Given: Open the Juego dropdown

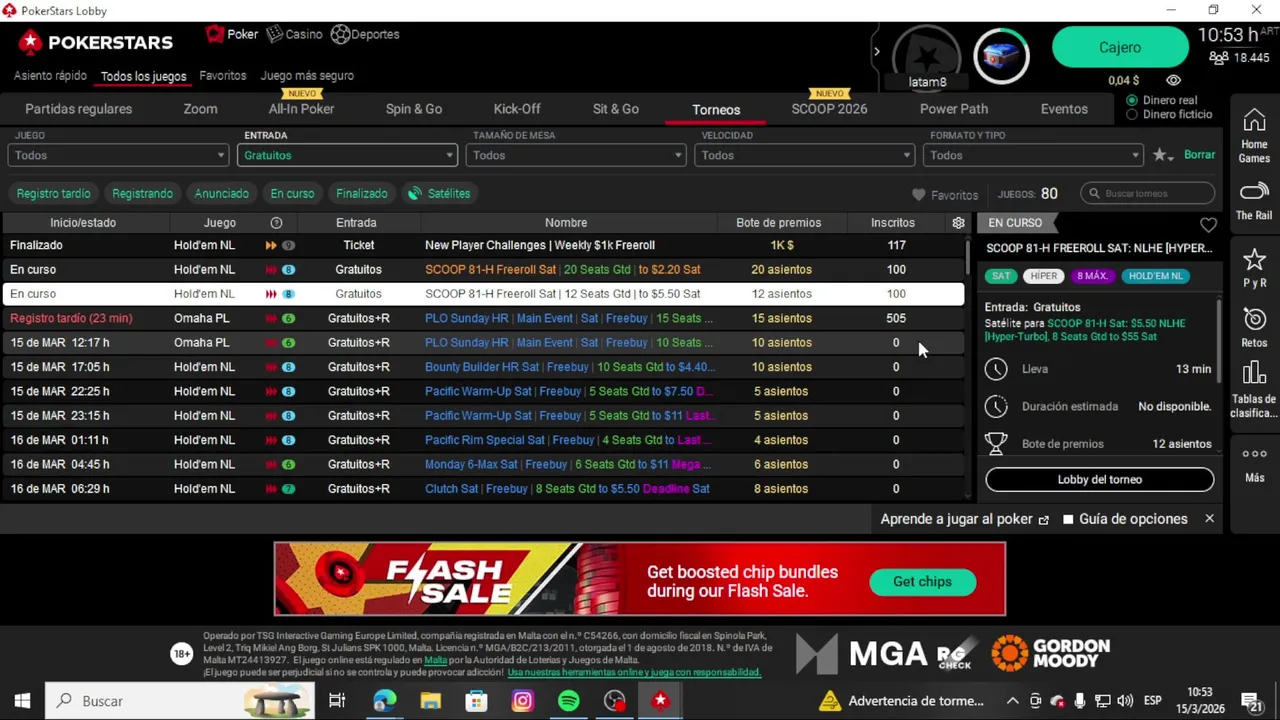Looking at the screenshot, I should 118,155.
